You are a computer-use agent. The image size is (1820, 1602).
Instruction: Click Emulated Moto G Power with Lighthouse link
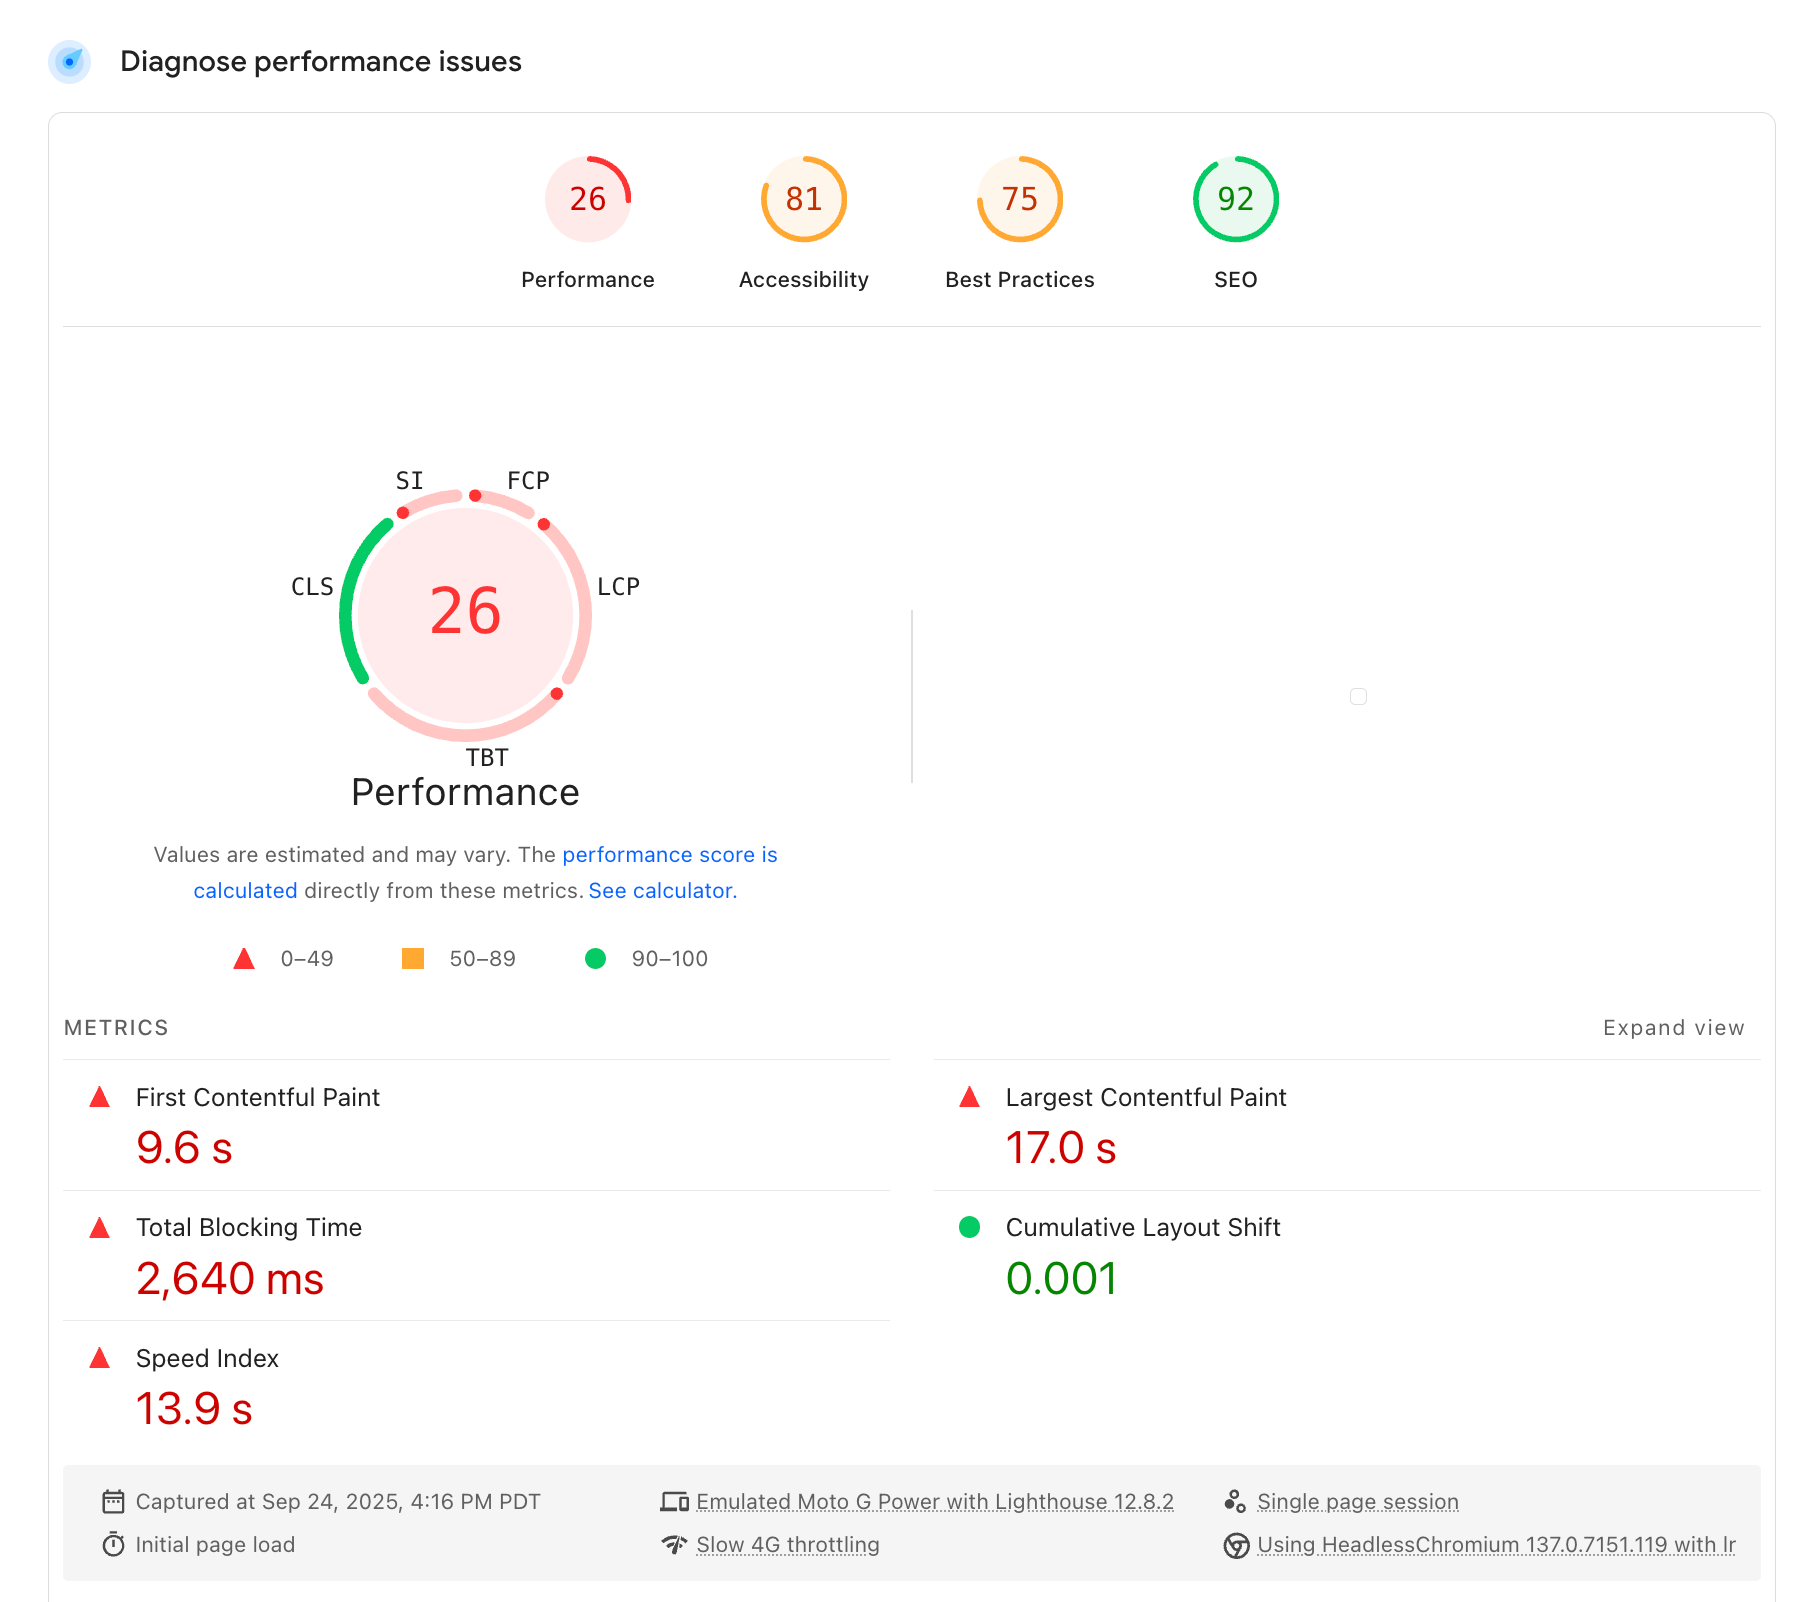pos(934,1502)
